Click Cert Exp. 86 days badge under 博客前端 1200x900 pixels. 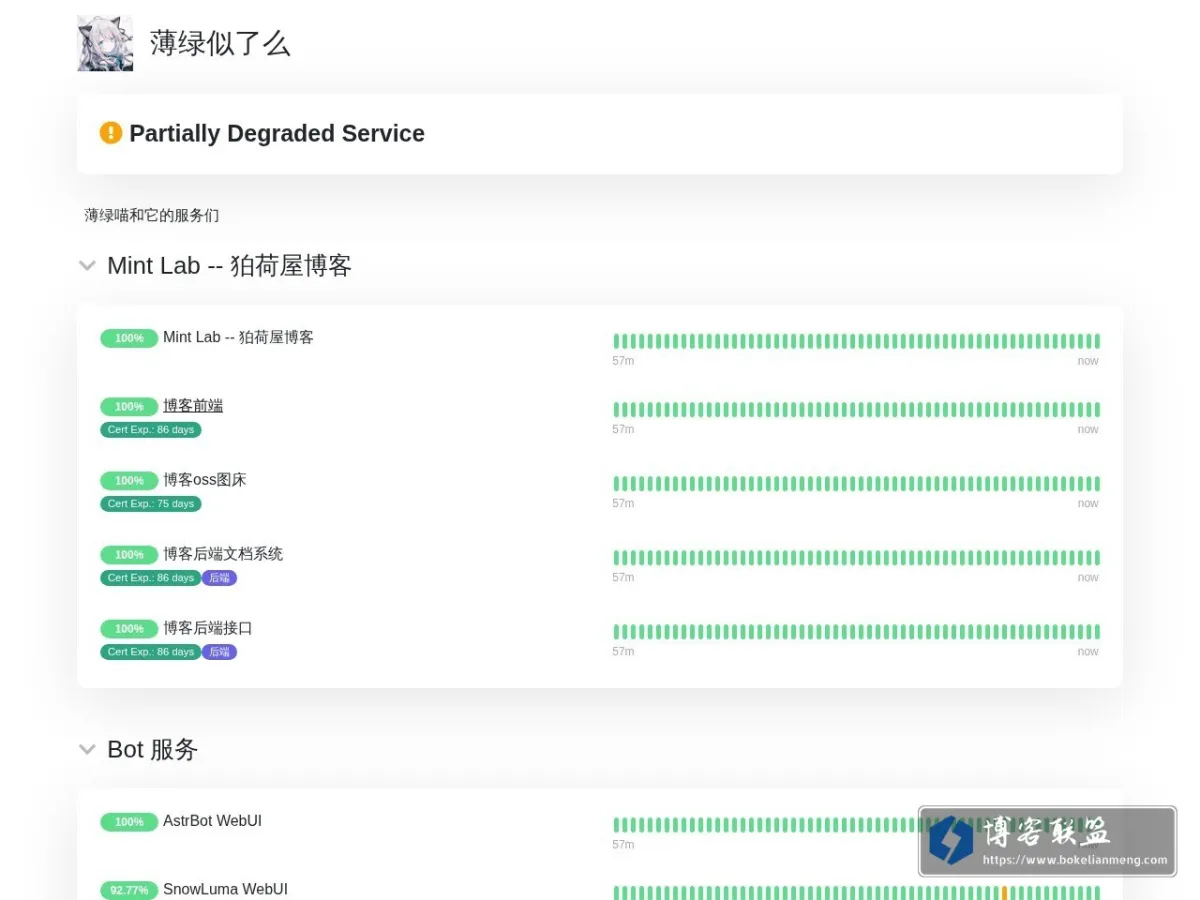[x=151, y=430]
